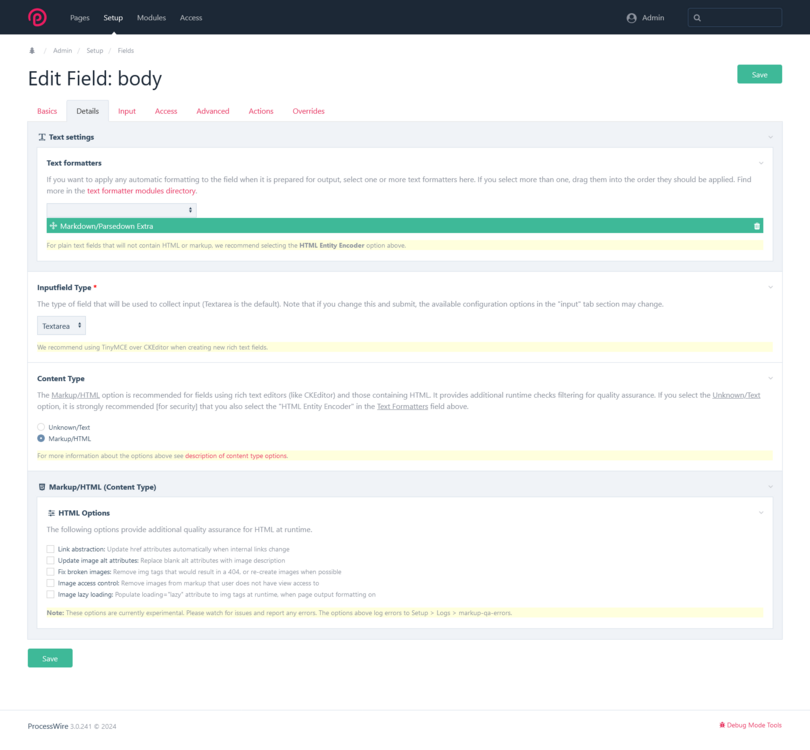This screenshot has height=750, width=810.
Task: Open the text formatter modules directory link
Action: 142,190
